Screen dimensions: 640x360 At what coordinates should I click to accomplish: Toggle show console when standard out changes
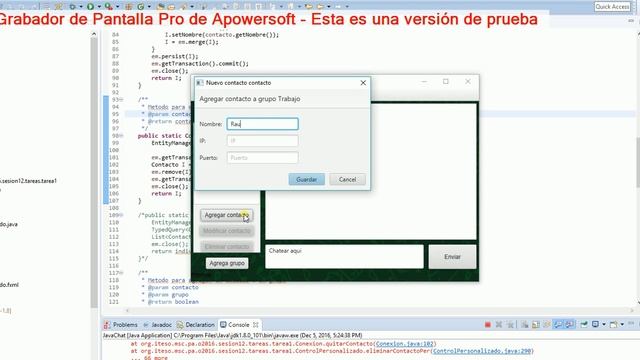click(x=558, y=324)
